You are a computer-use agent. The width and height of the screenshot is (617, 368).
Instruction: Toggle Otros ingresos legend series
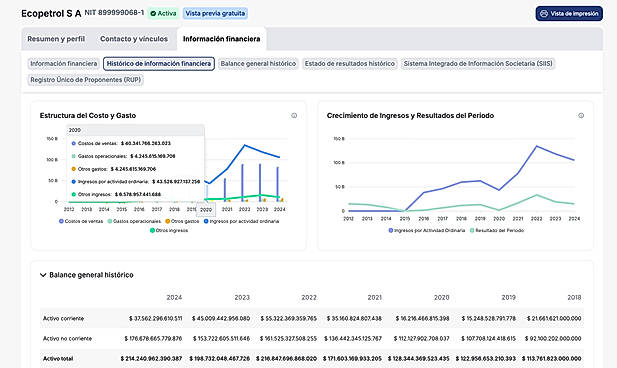[169, 230]
